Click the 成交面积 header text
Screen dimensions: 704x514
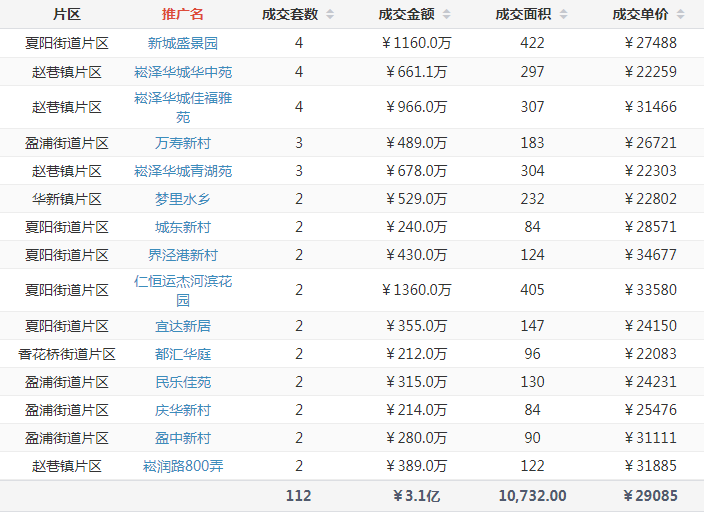pos(524,14)
